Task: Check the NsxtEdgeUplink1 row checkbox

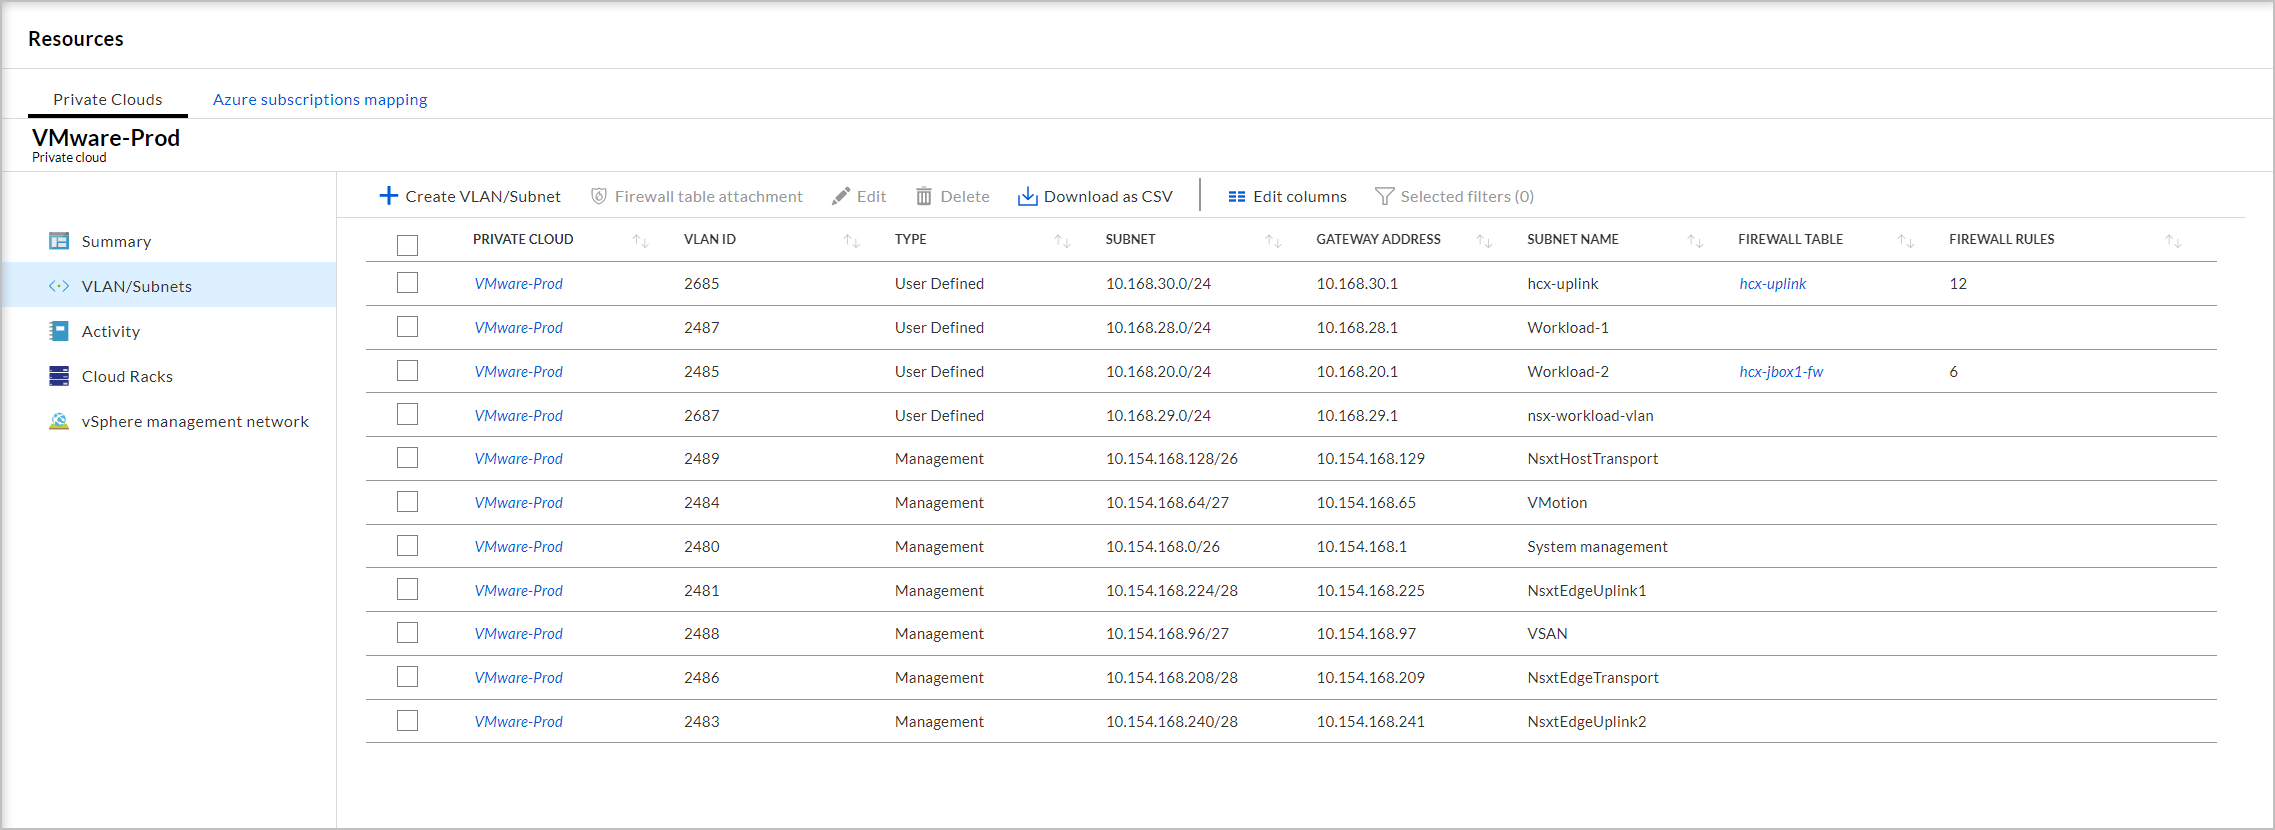Action: (407, 590)
